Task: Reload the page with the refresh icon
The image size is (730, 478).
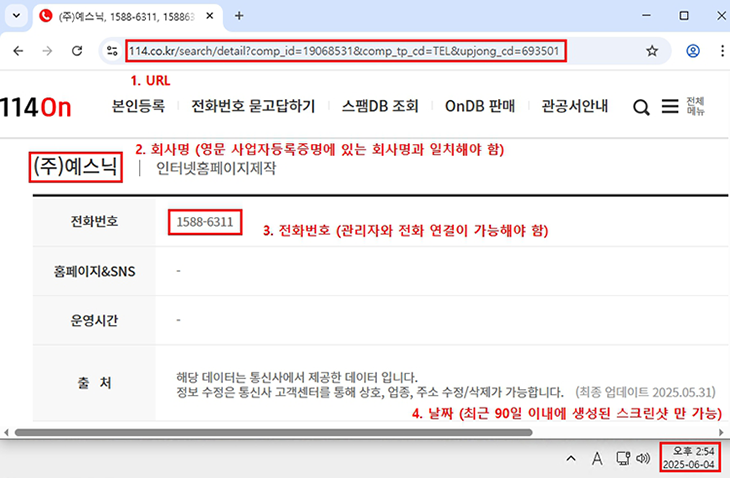Action: 77,51
